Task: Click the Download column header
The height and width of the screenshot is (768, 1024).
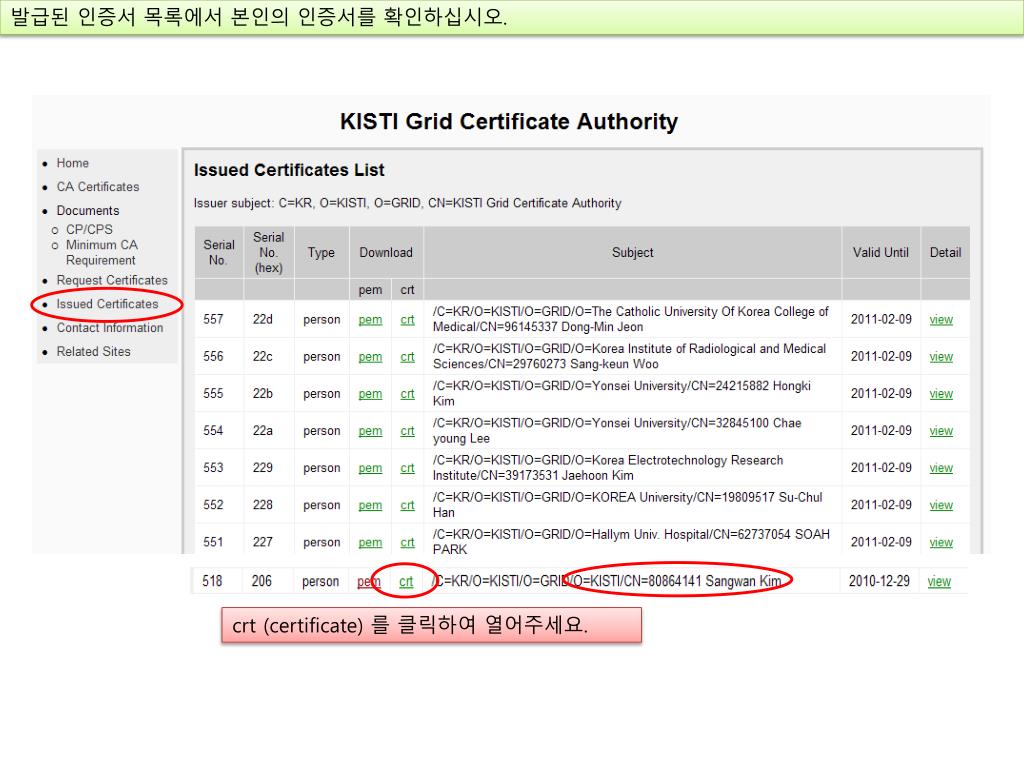Action: [386, 253]
